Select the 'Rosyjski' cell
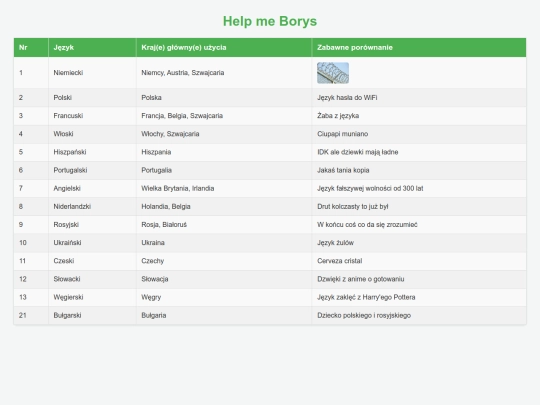 point(92,225)
